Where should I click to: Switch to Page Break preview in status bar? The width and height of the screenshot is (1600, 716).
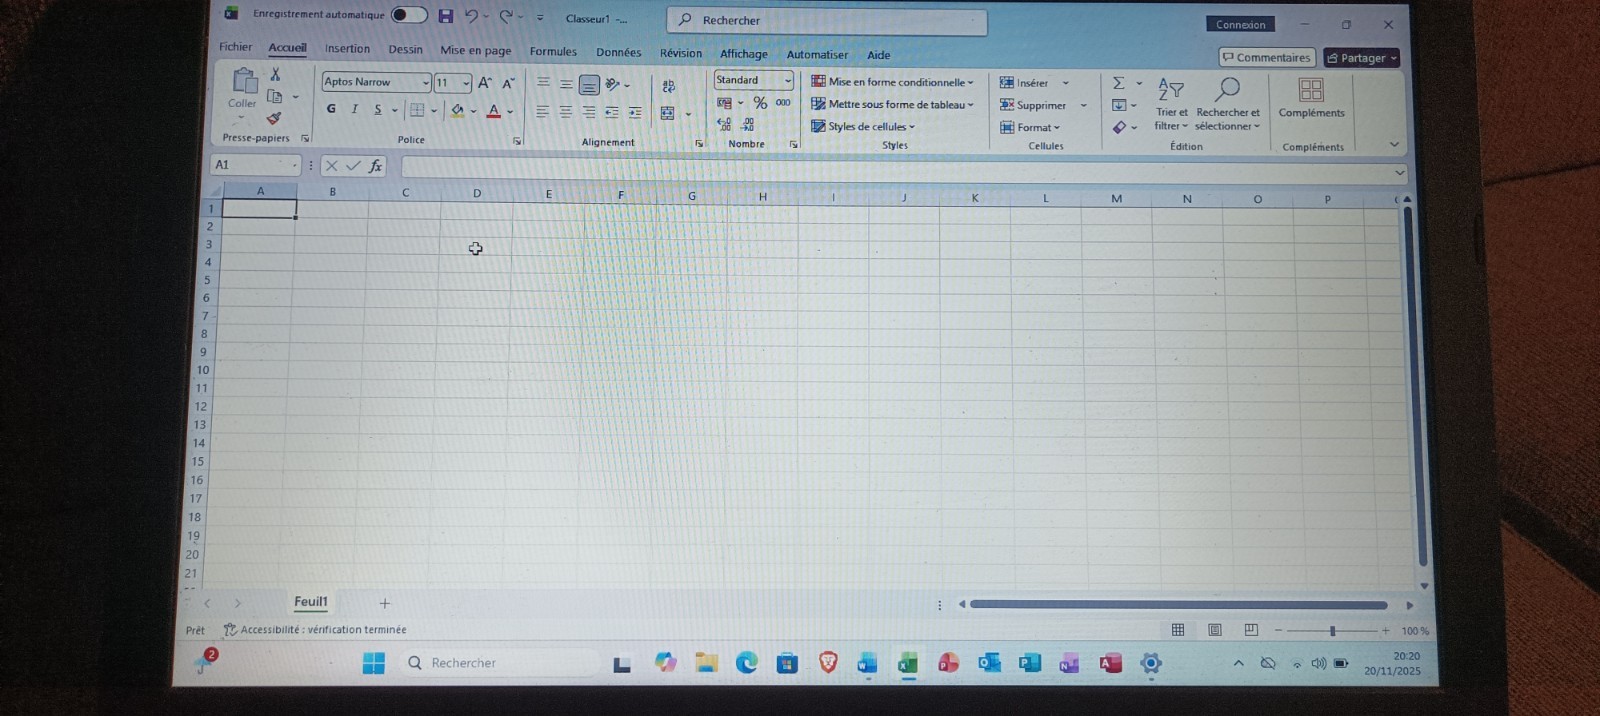point(1251,630)
